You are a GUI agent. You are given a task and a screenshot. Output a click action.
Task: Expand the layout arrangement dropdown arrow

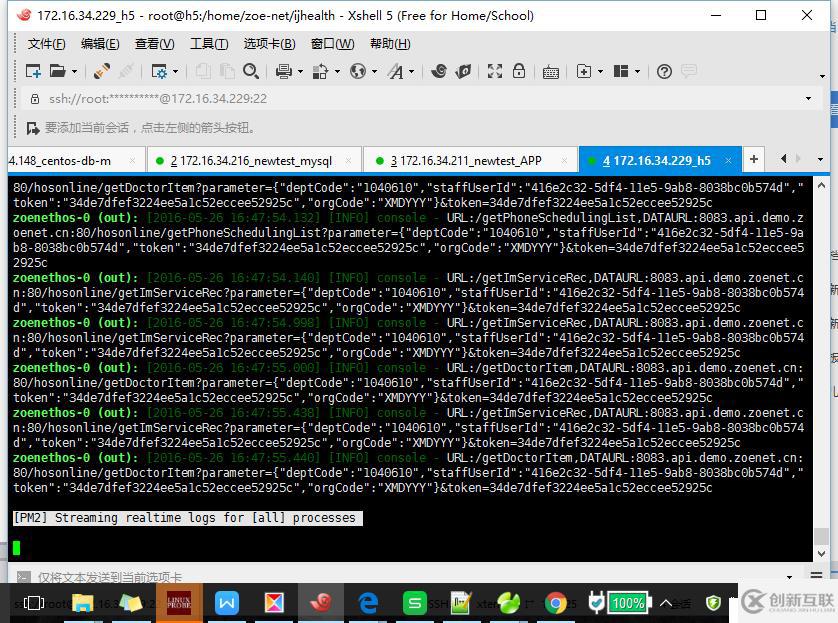point(638,71)
